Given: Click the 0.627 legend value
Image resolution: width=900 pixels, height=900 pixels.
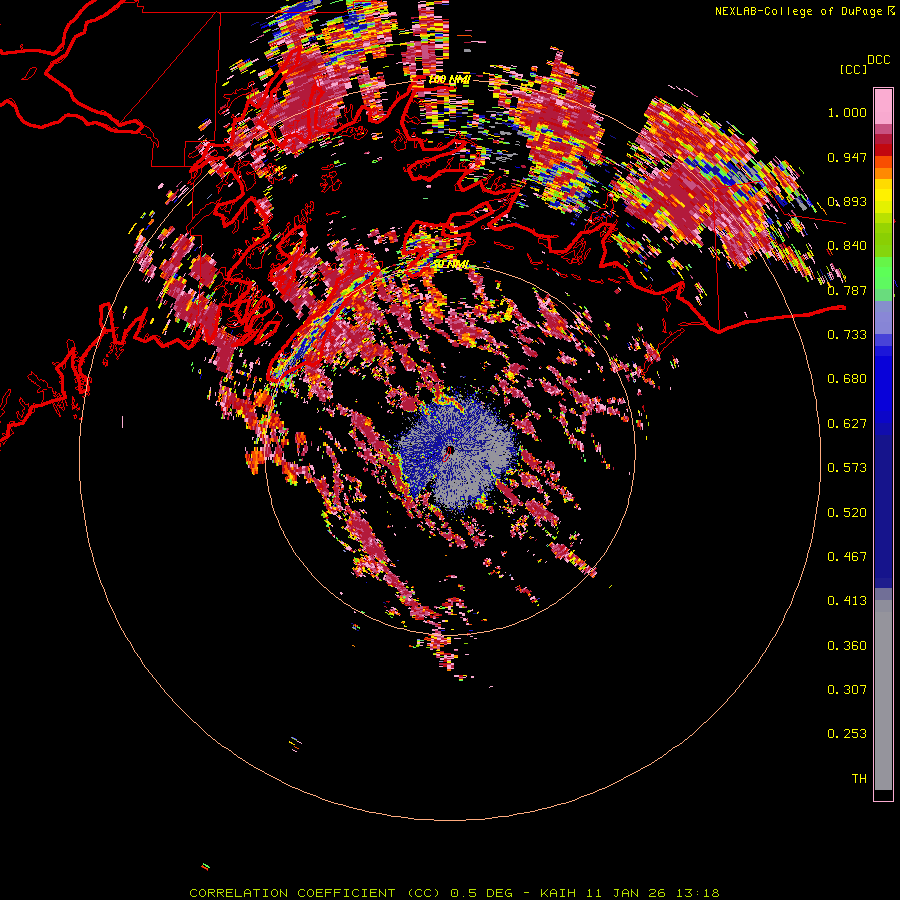Looking at the screenshot, I should pos(847,424).
